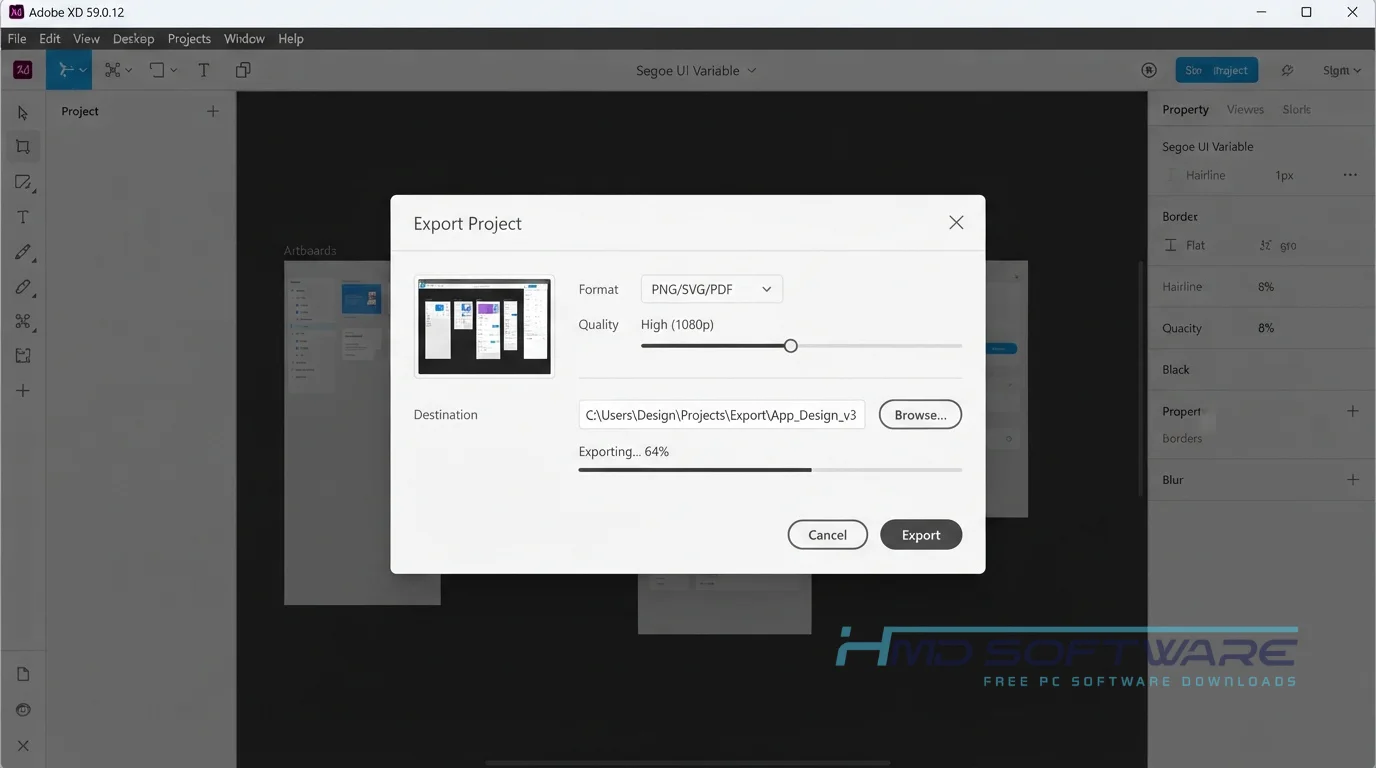This screenshot has width=1376, height=768.
Task: Click the export preview thumbnail
Action: pyautogui.click(x=484, y=327)
